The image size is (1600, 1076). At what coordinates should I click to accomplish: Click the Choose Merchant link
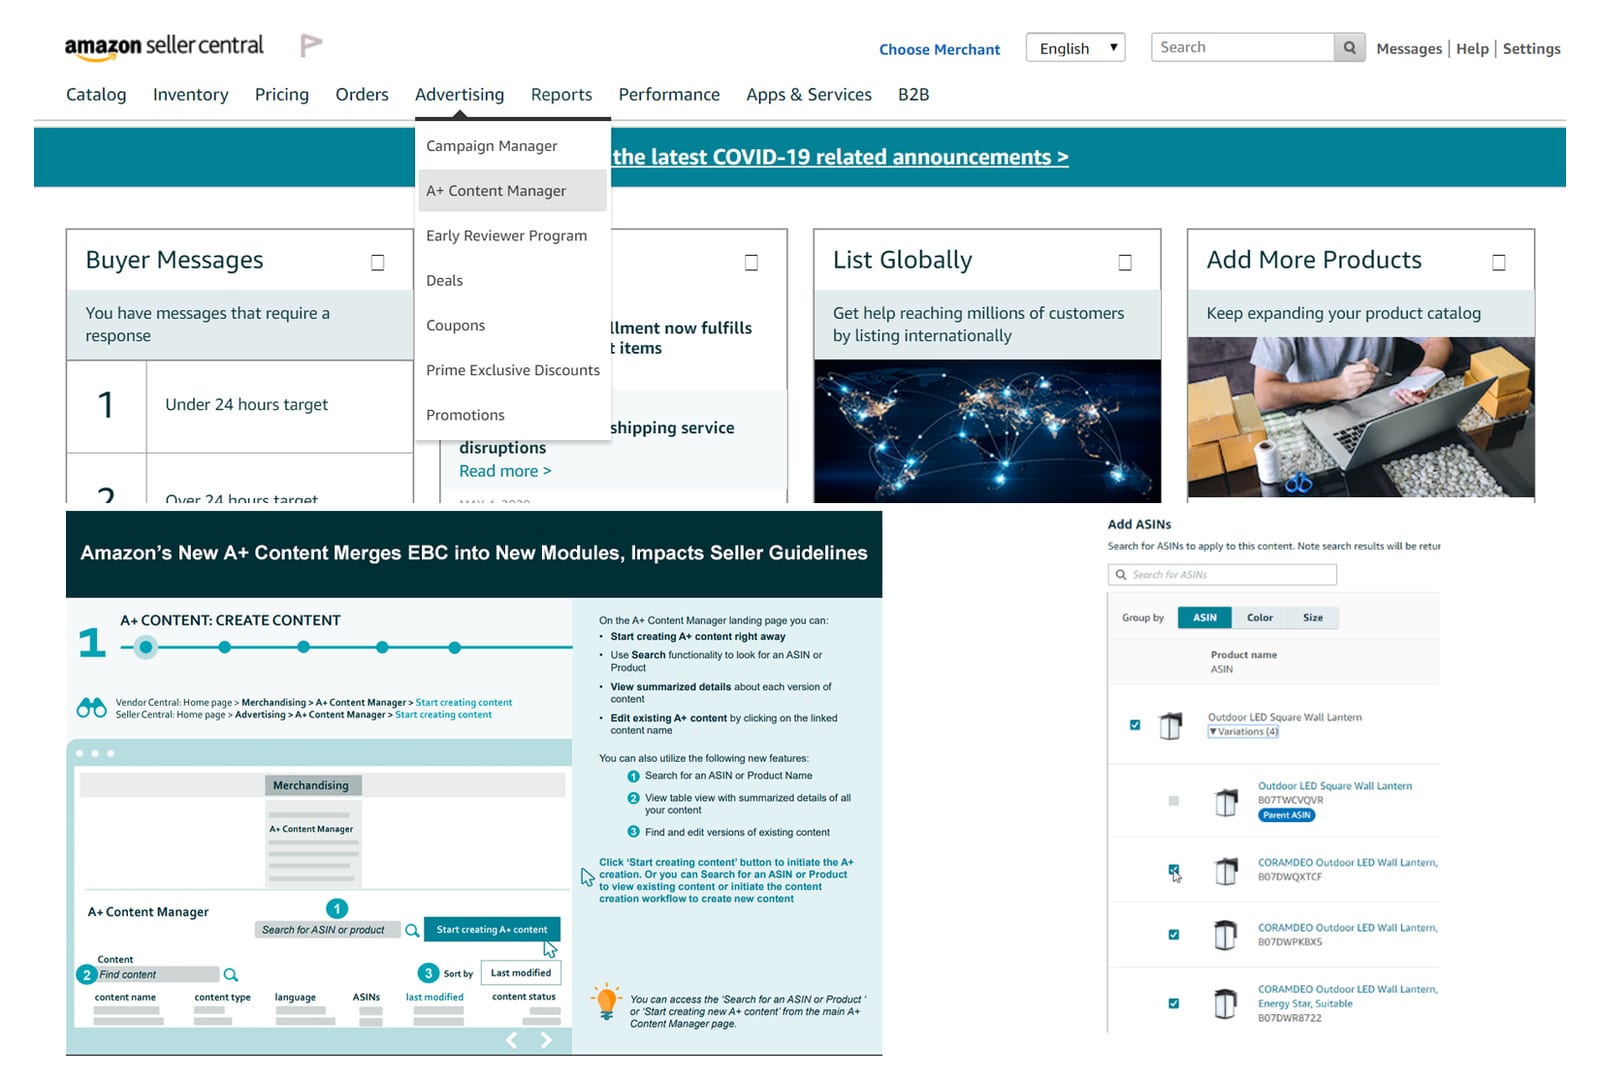pos(939,49)
